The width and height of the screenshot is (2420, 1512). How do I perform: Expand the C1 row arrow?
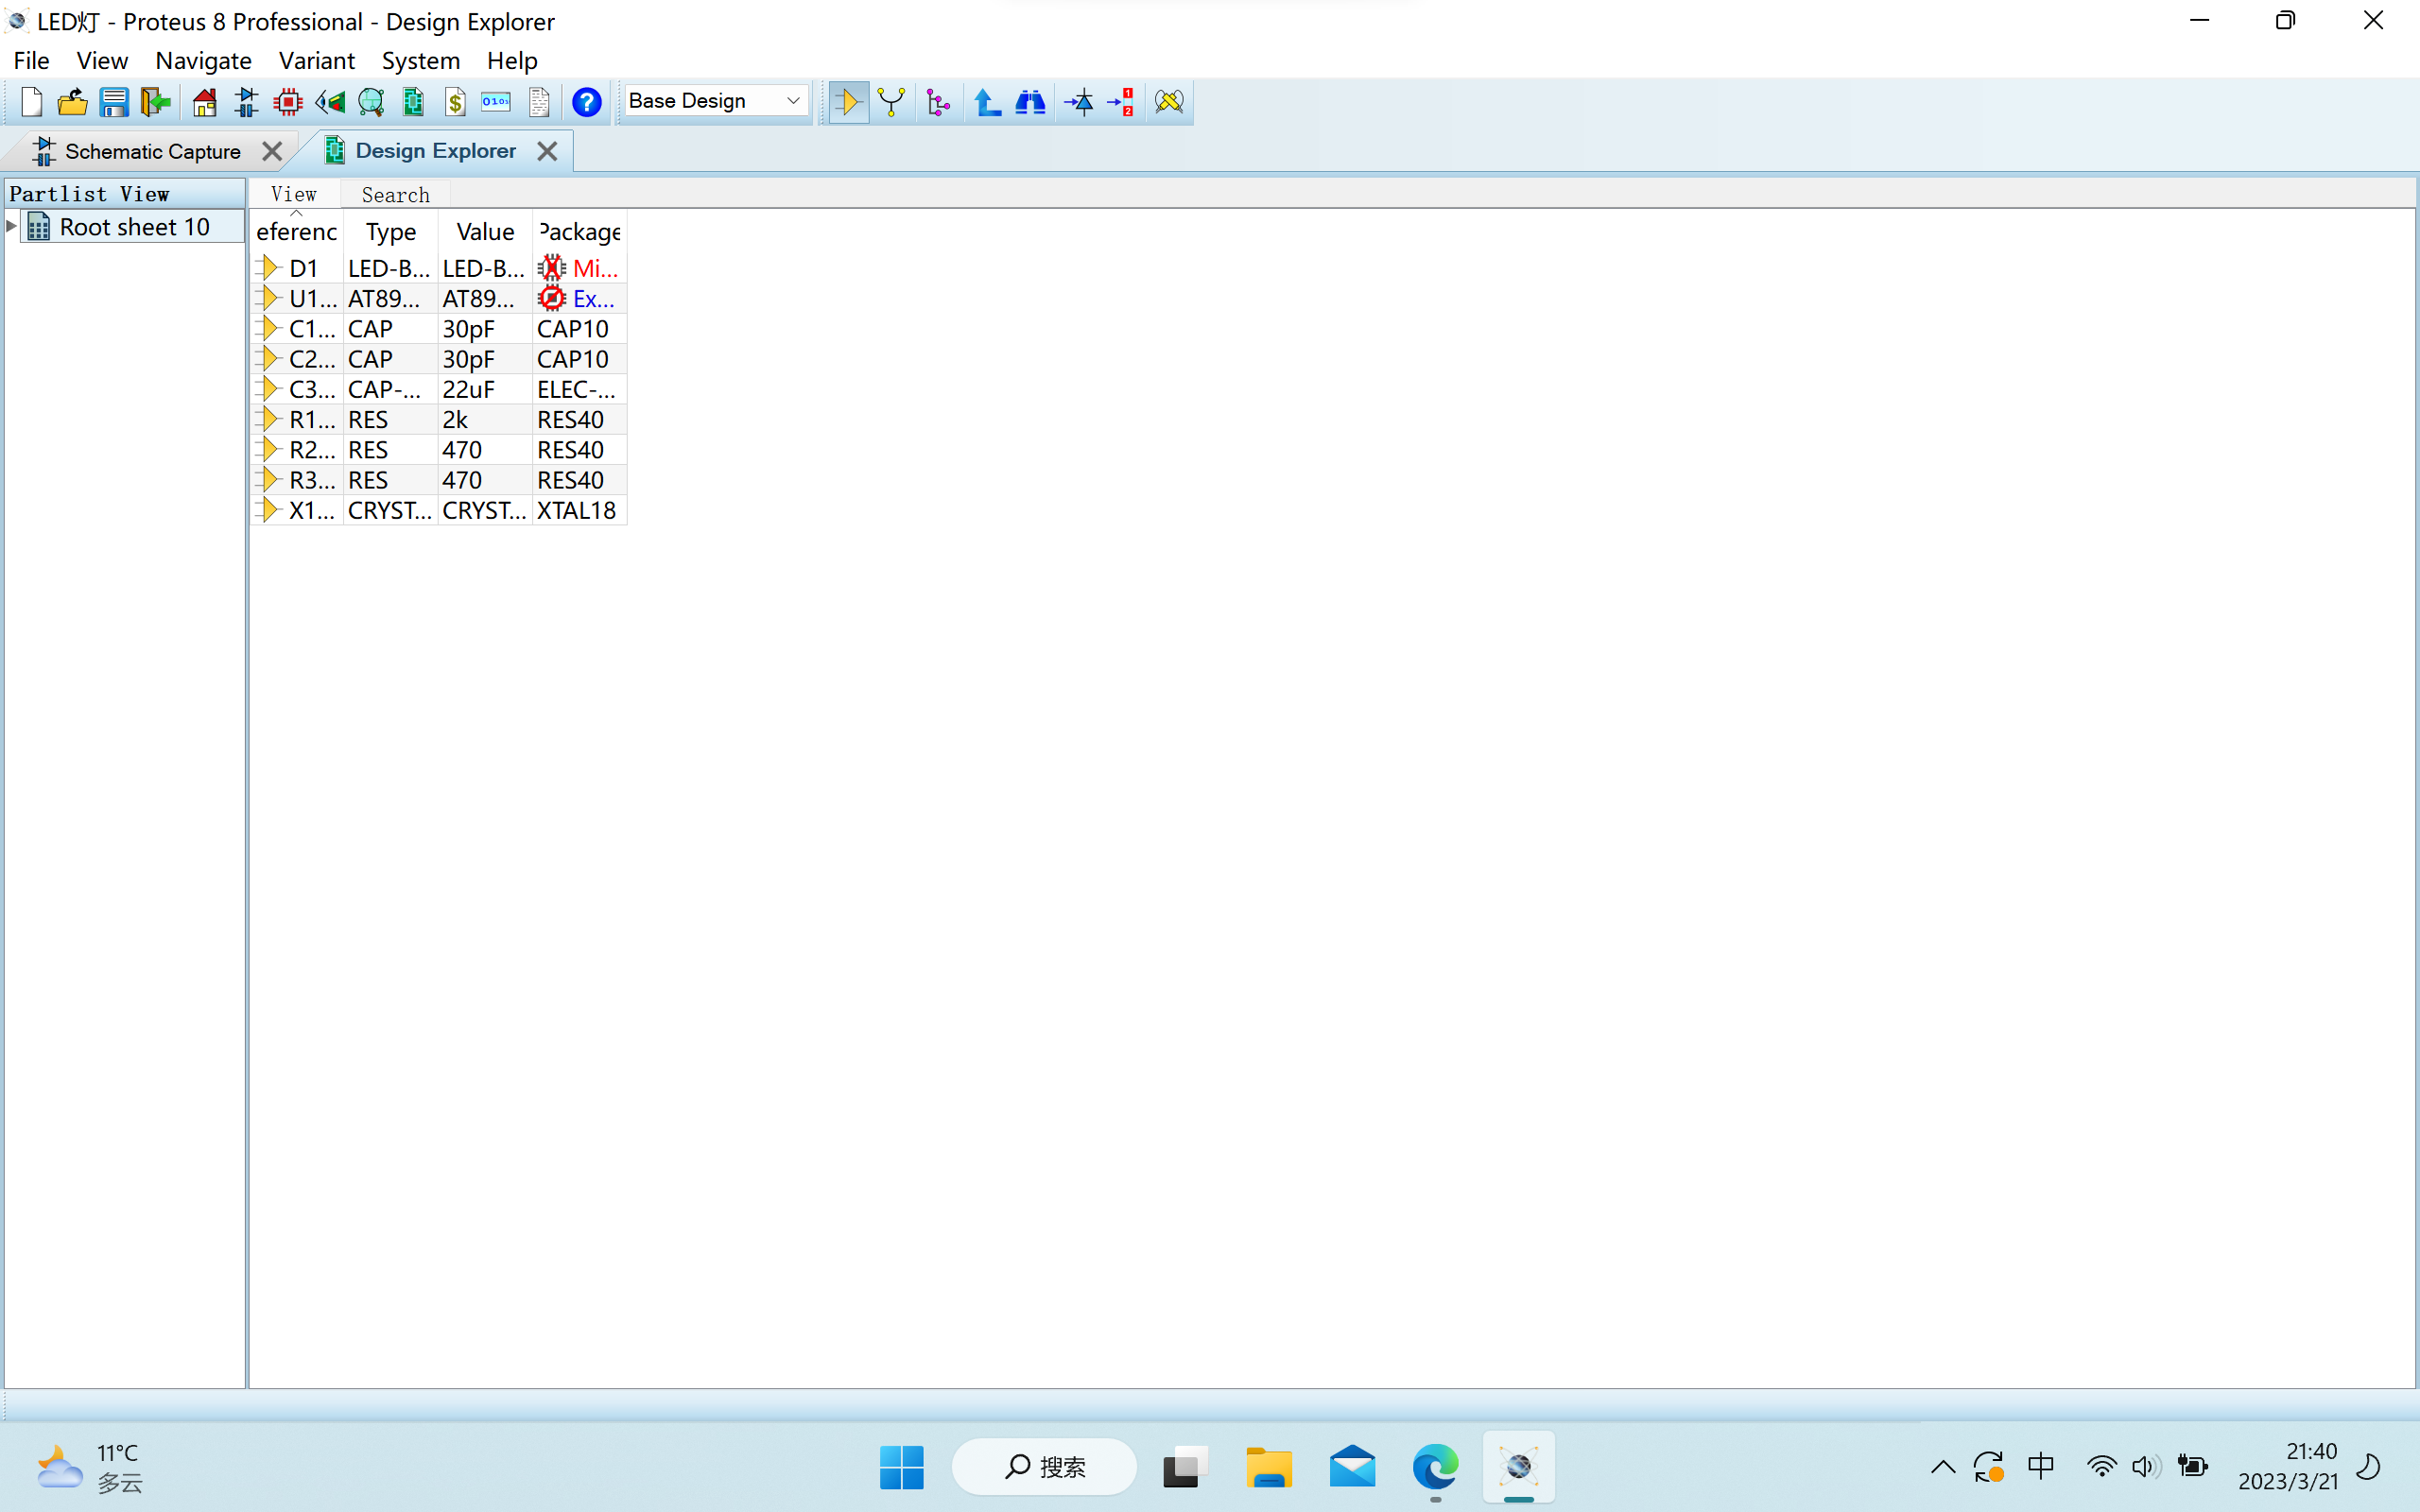[269, 328]
